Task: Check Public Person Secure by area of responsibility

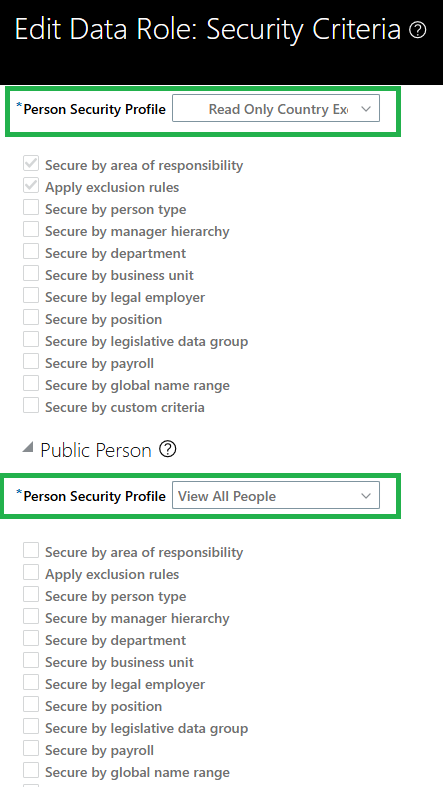Action: click(x=31, y=551)
